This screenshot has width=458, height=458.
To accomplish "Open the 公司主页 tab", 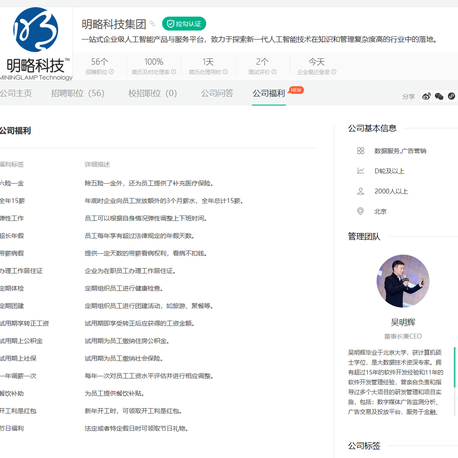I will click(16, 93).
